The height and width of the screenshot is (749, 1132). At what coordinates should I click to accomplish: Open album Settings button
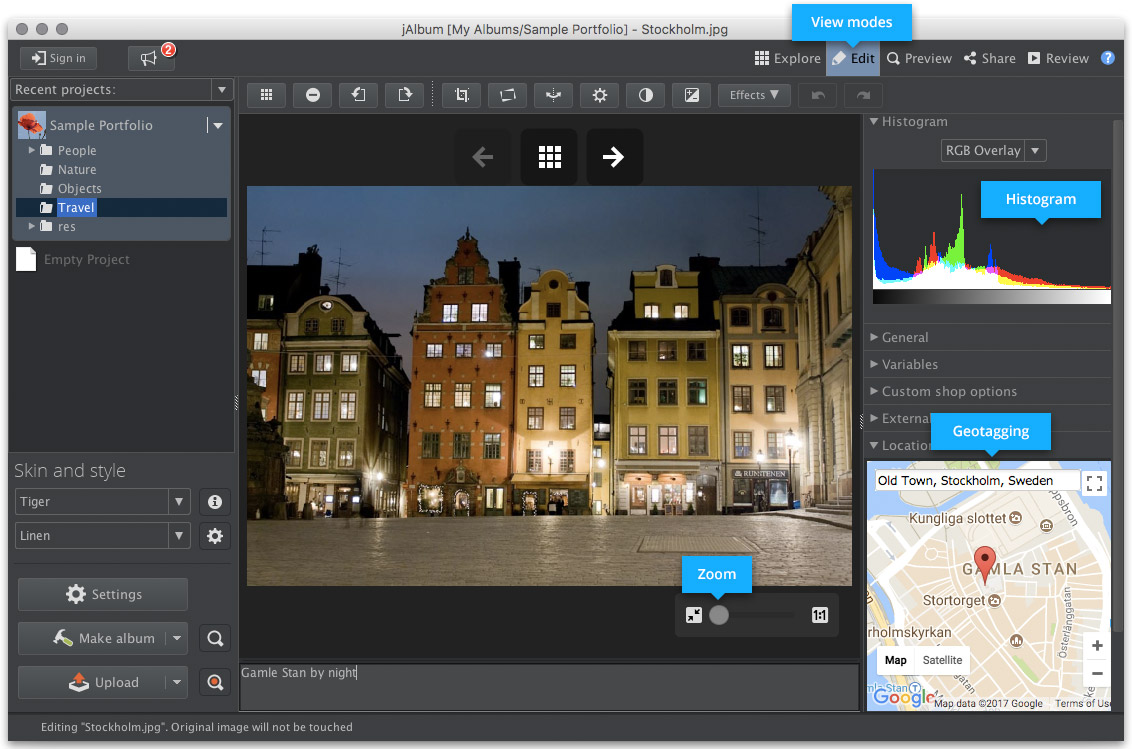point(103,594)
